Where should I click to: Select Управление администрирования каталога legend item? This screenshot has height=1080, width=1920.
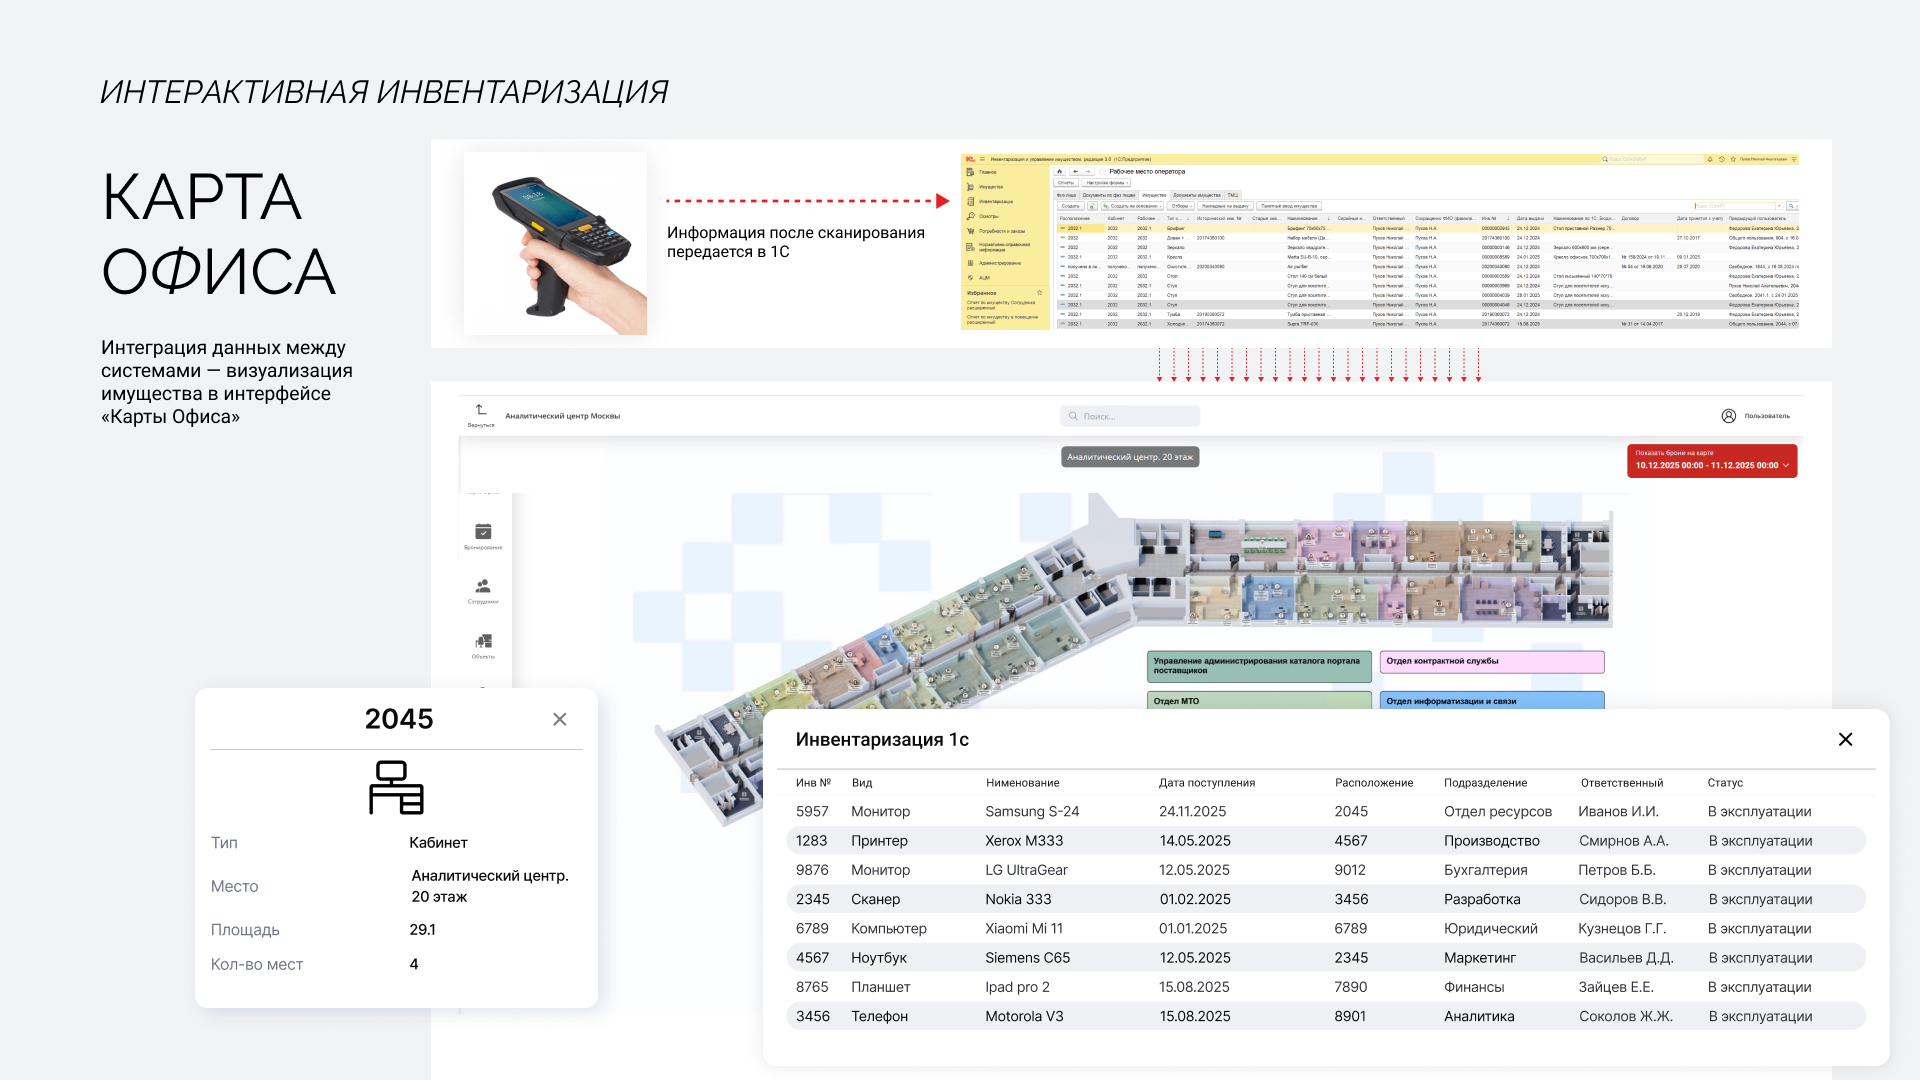(x=1258, y=666)
